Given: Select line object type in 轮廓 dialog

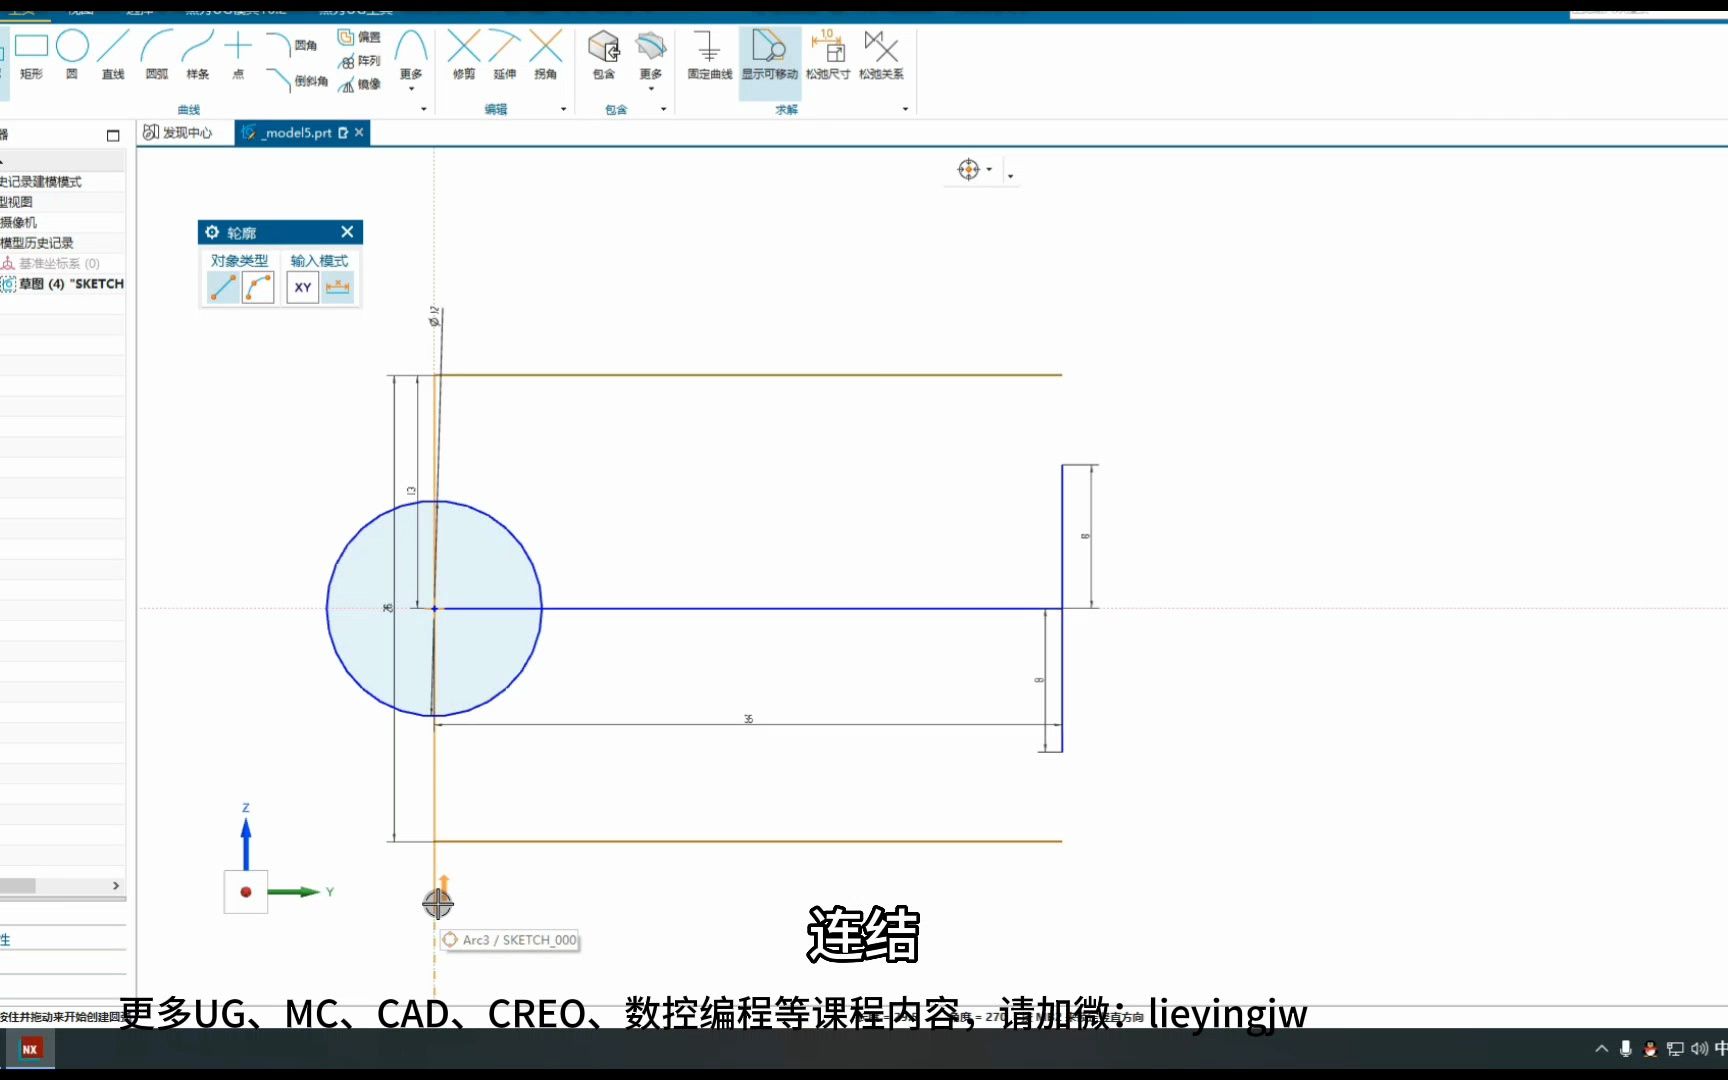Looking at the screenshot, I should click(x=222, y=287).
